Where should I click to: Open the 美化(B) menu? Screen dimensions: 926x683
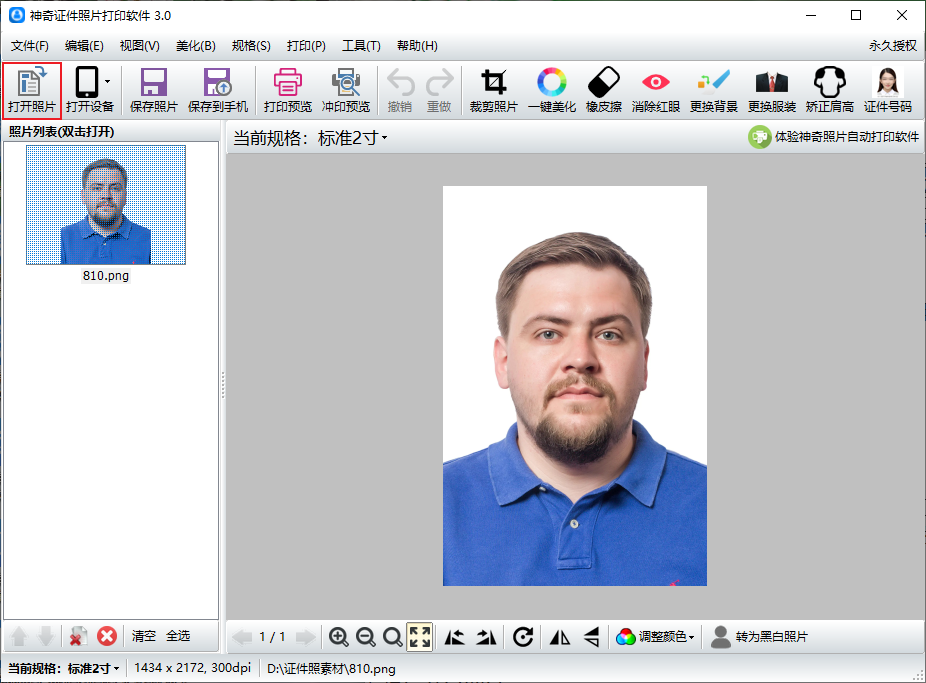195,45
